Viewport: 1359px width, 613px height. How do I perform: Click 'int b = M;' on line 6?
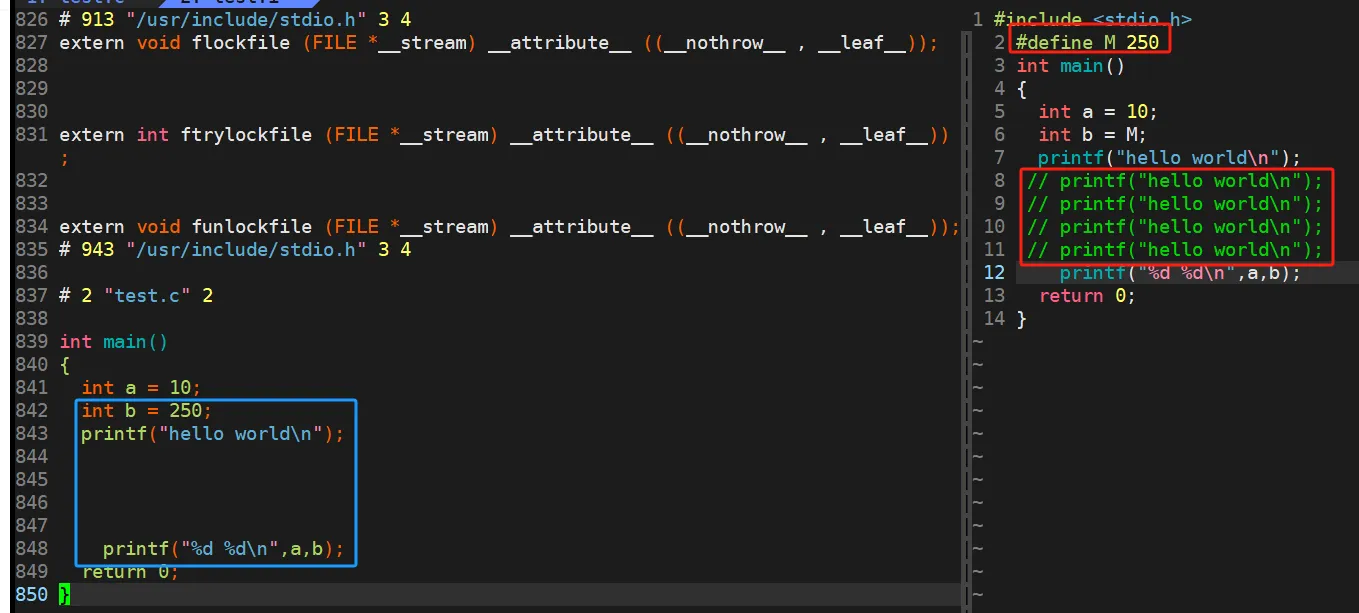1093,135
